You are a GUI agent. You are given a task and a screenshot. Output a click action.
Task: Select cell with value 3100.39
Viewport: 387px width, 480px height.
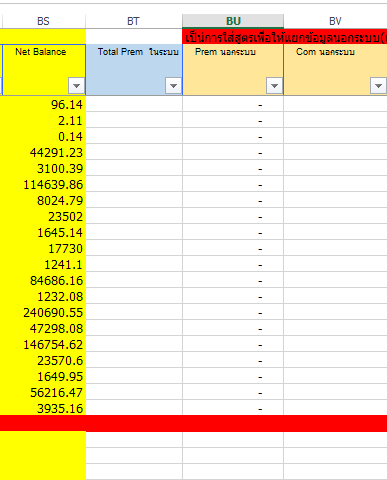pos(44,169)
